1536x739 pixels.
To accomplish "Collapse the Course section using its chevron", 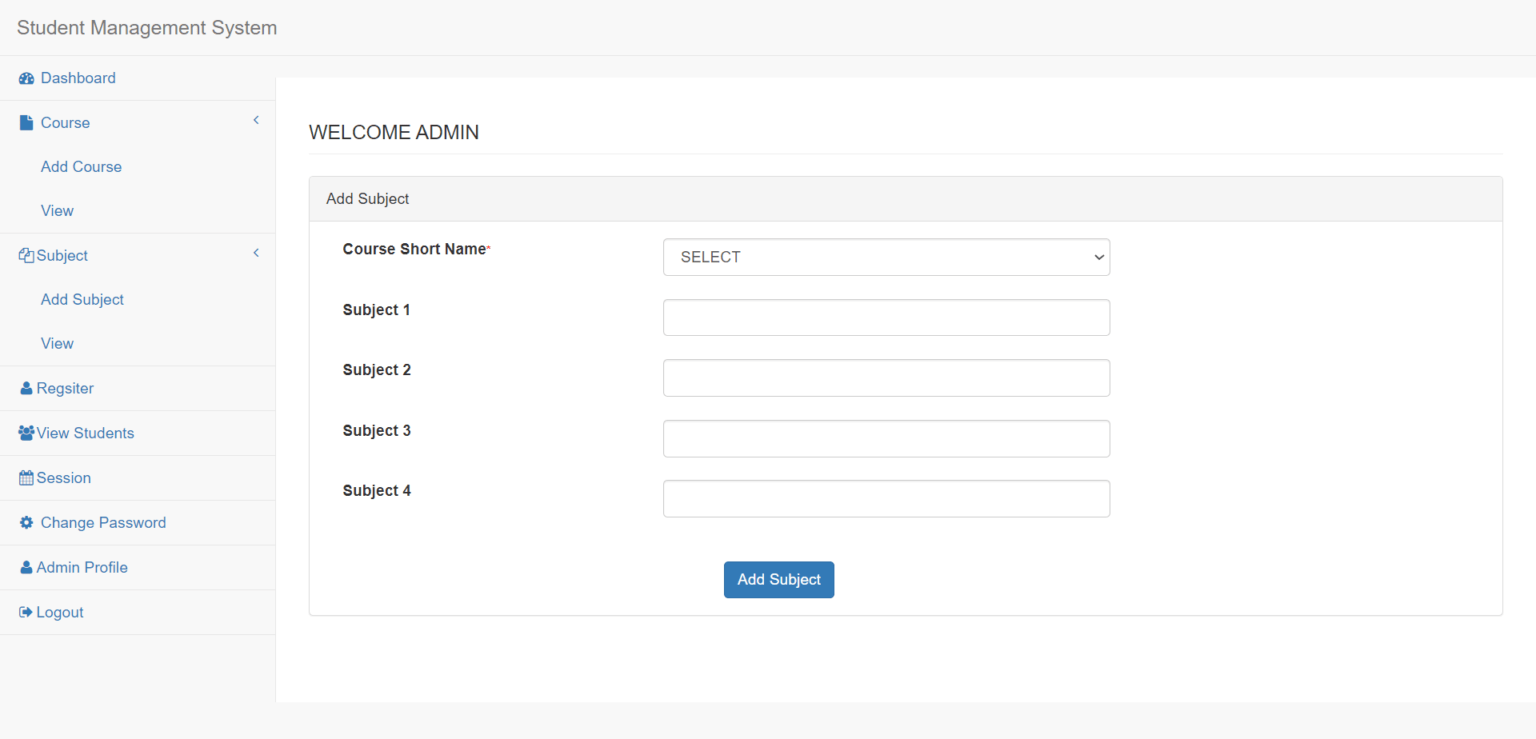I will click(x=256, y=119).
